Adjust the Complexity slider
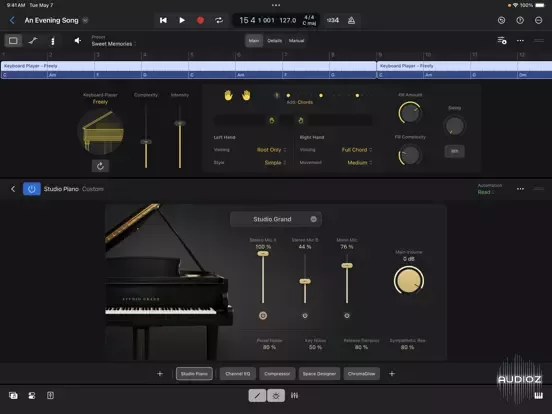 pos(146,141)
